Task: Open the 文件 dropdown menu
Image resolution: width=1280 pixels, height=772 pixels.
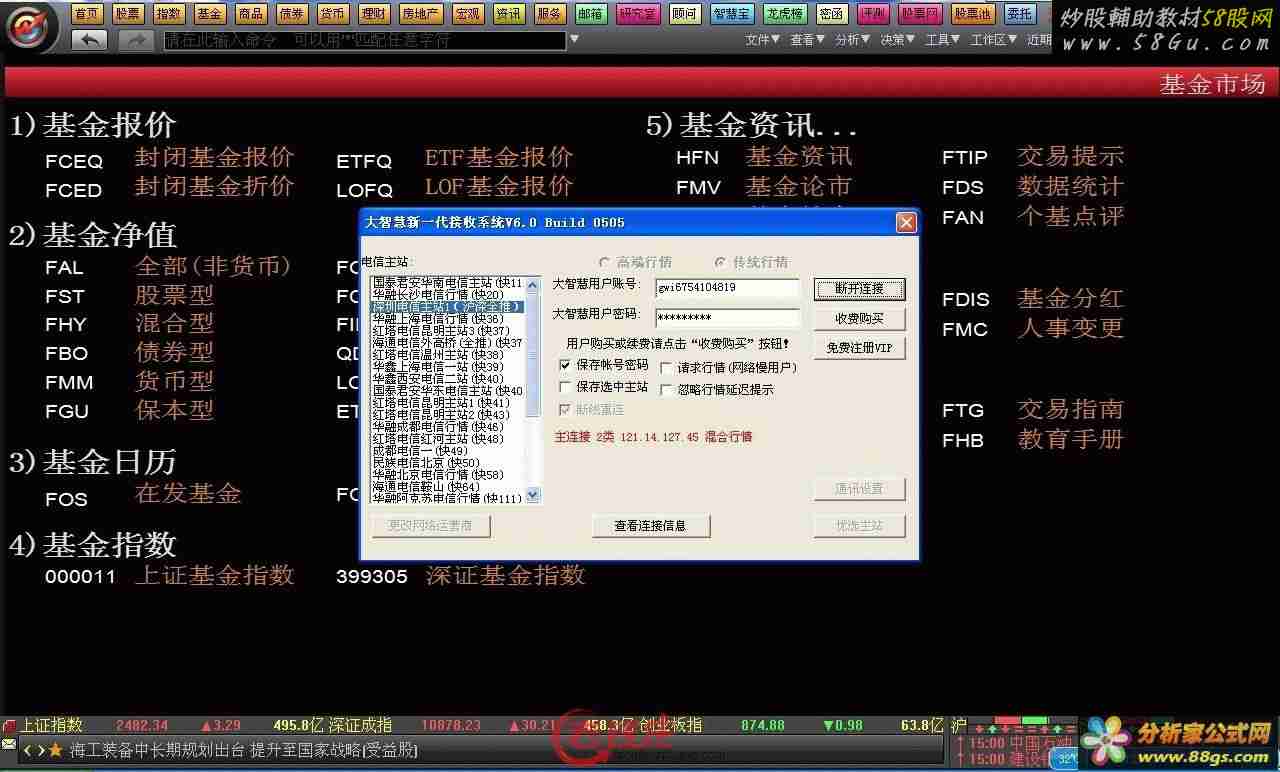Action: 763,40
